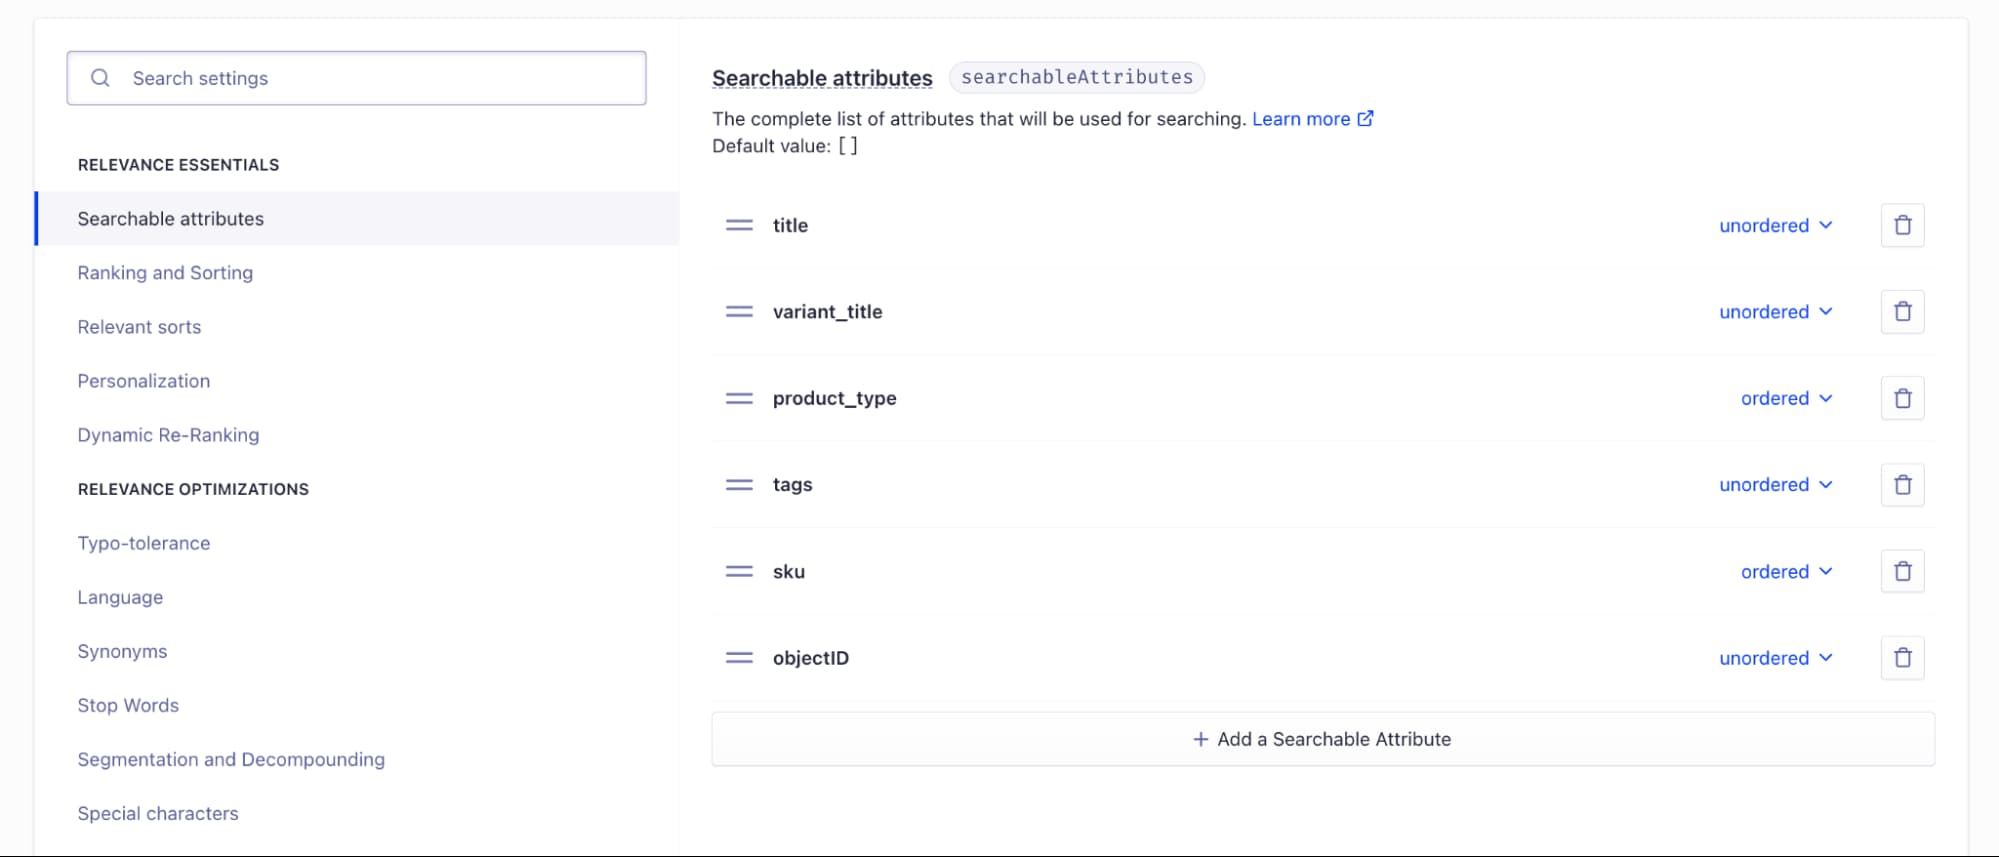Delete the sku attribute
This screenshot has height=857, width=1999.
point(1902,571)
